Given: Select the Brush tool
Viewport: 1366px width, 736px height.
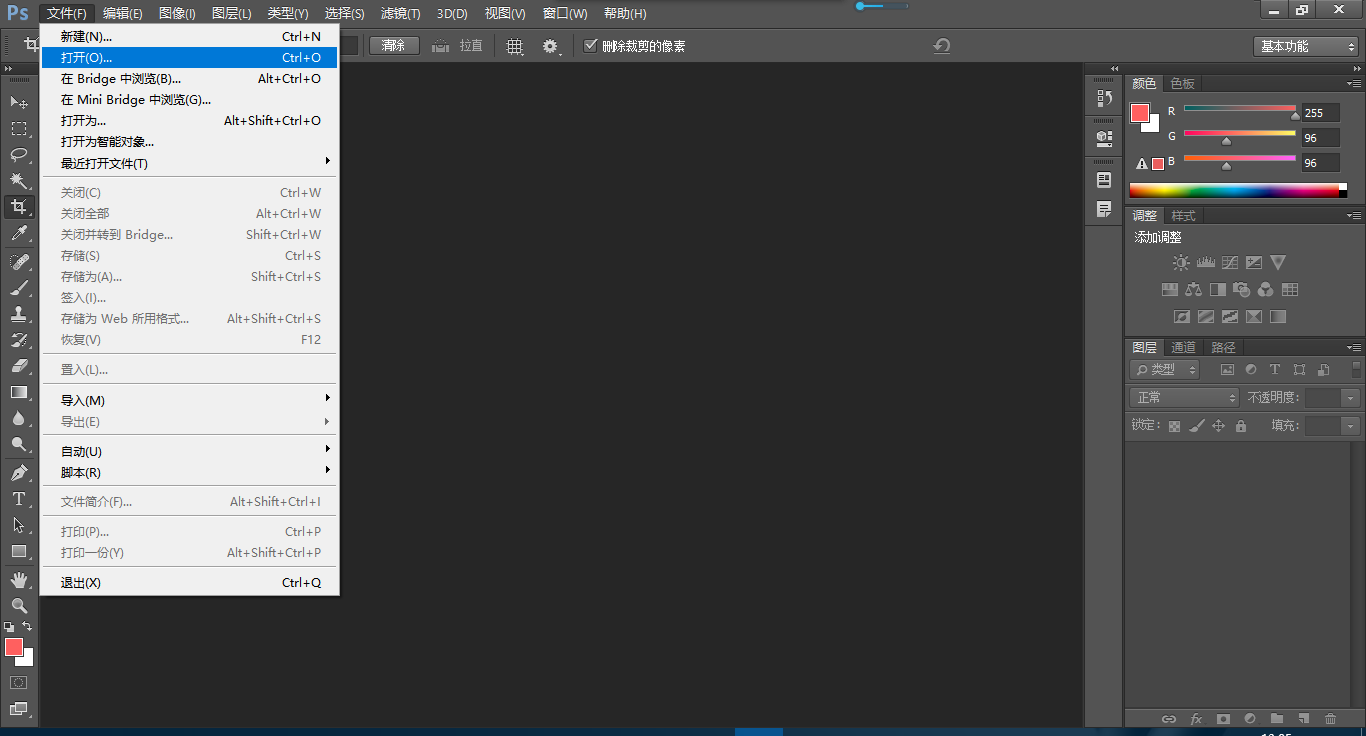Looking at the screenshot, I should pyautogui.click(x=19, y=288).
